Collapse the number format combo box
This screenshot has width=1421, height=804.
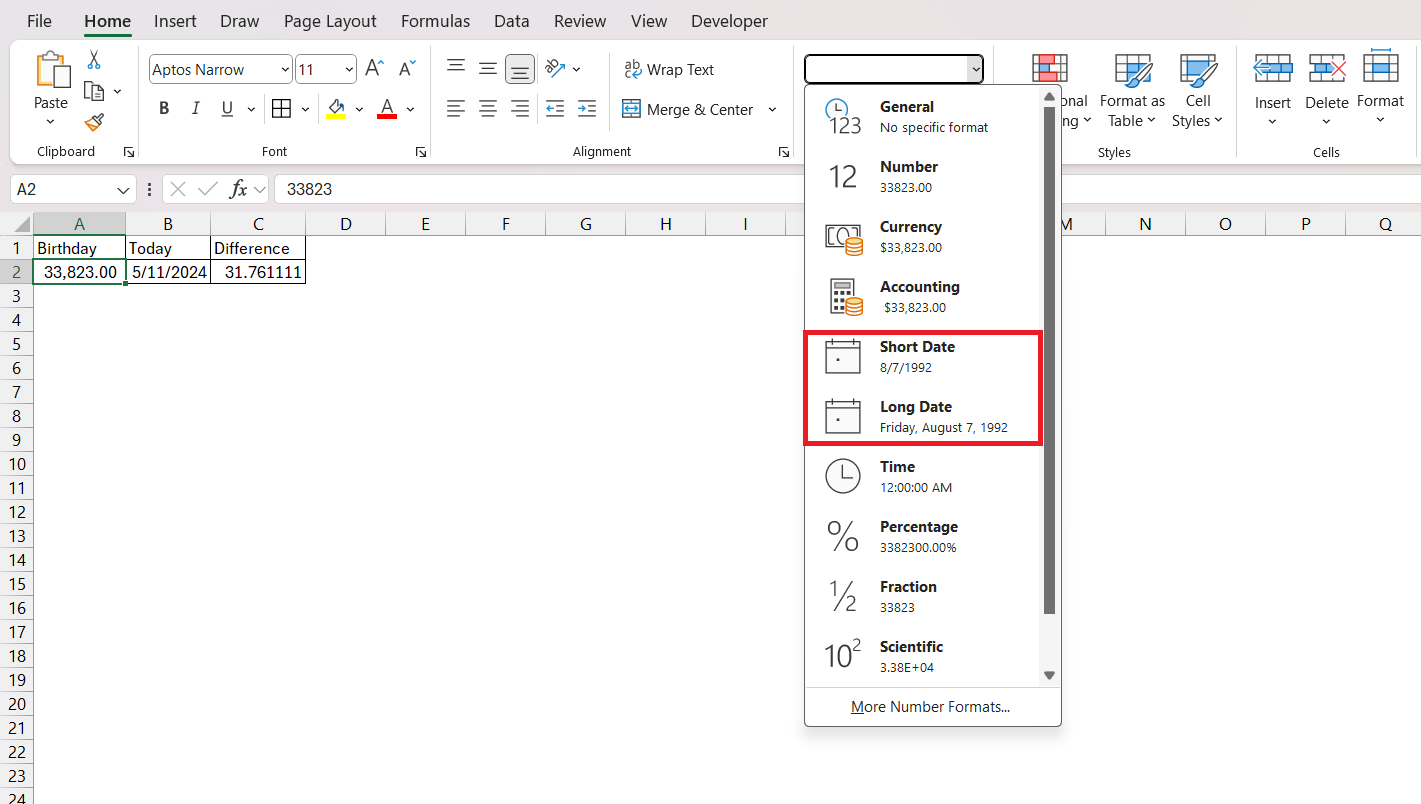(x=974, y=69)
